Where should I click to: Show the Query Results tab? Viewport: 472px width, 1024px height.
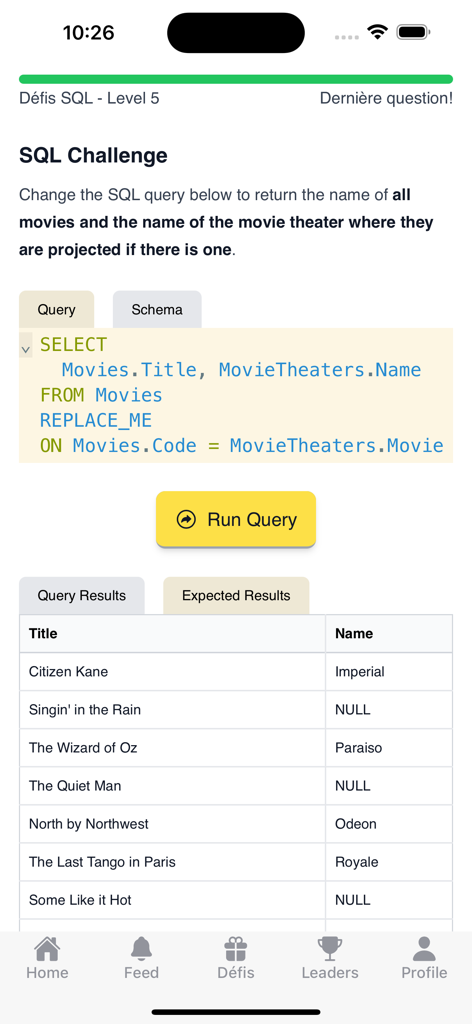coord(82,596)
